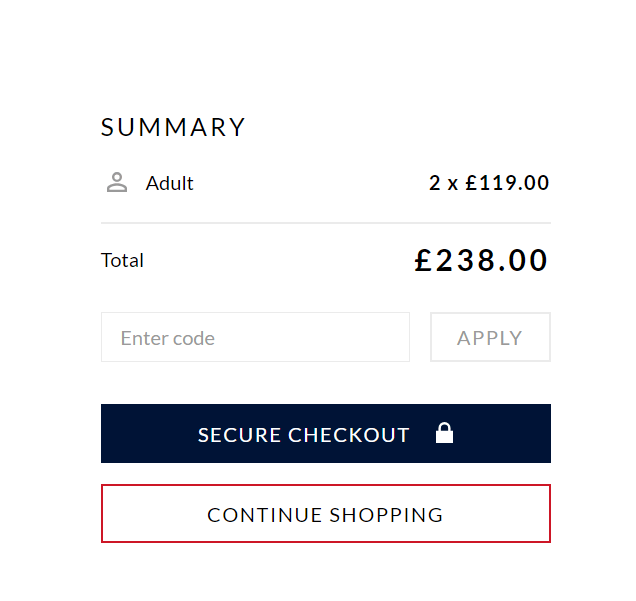Proceed to Secure Checkout
636x601 pixels.
(326, 434)
